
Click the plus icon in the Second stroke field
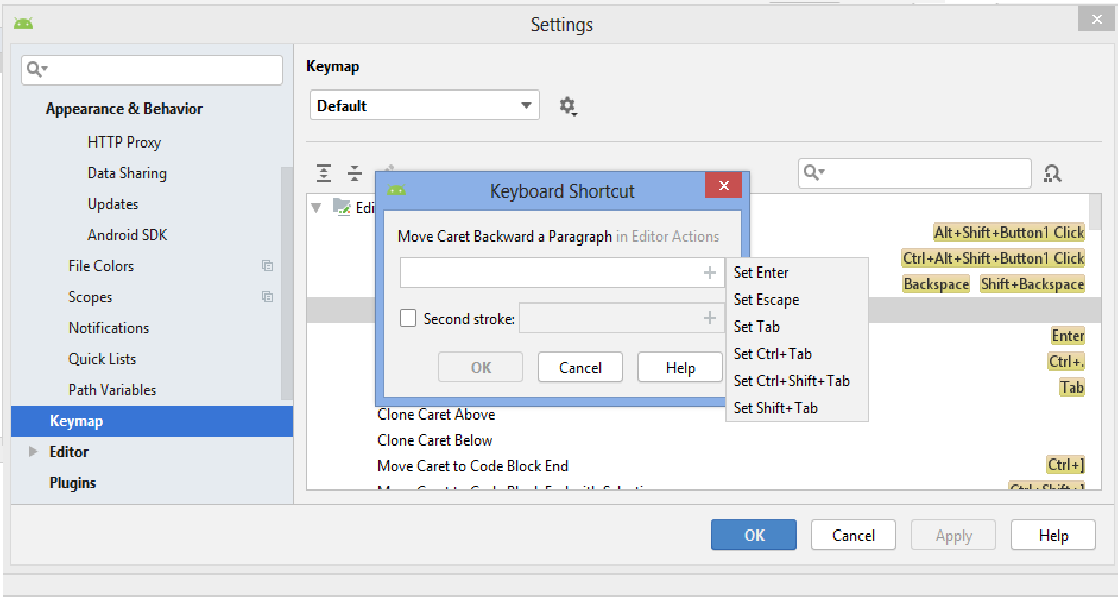click(x=710, y=318)
